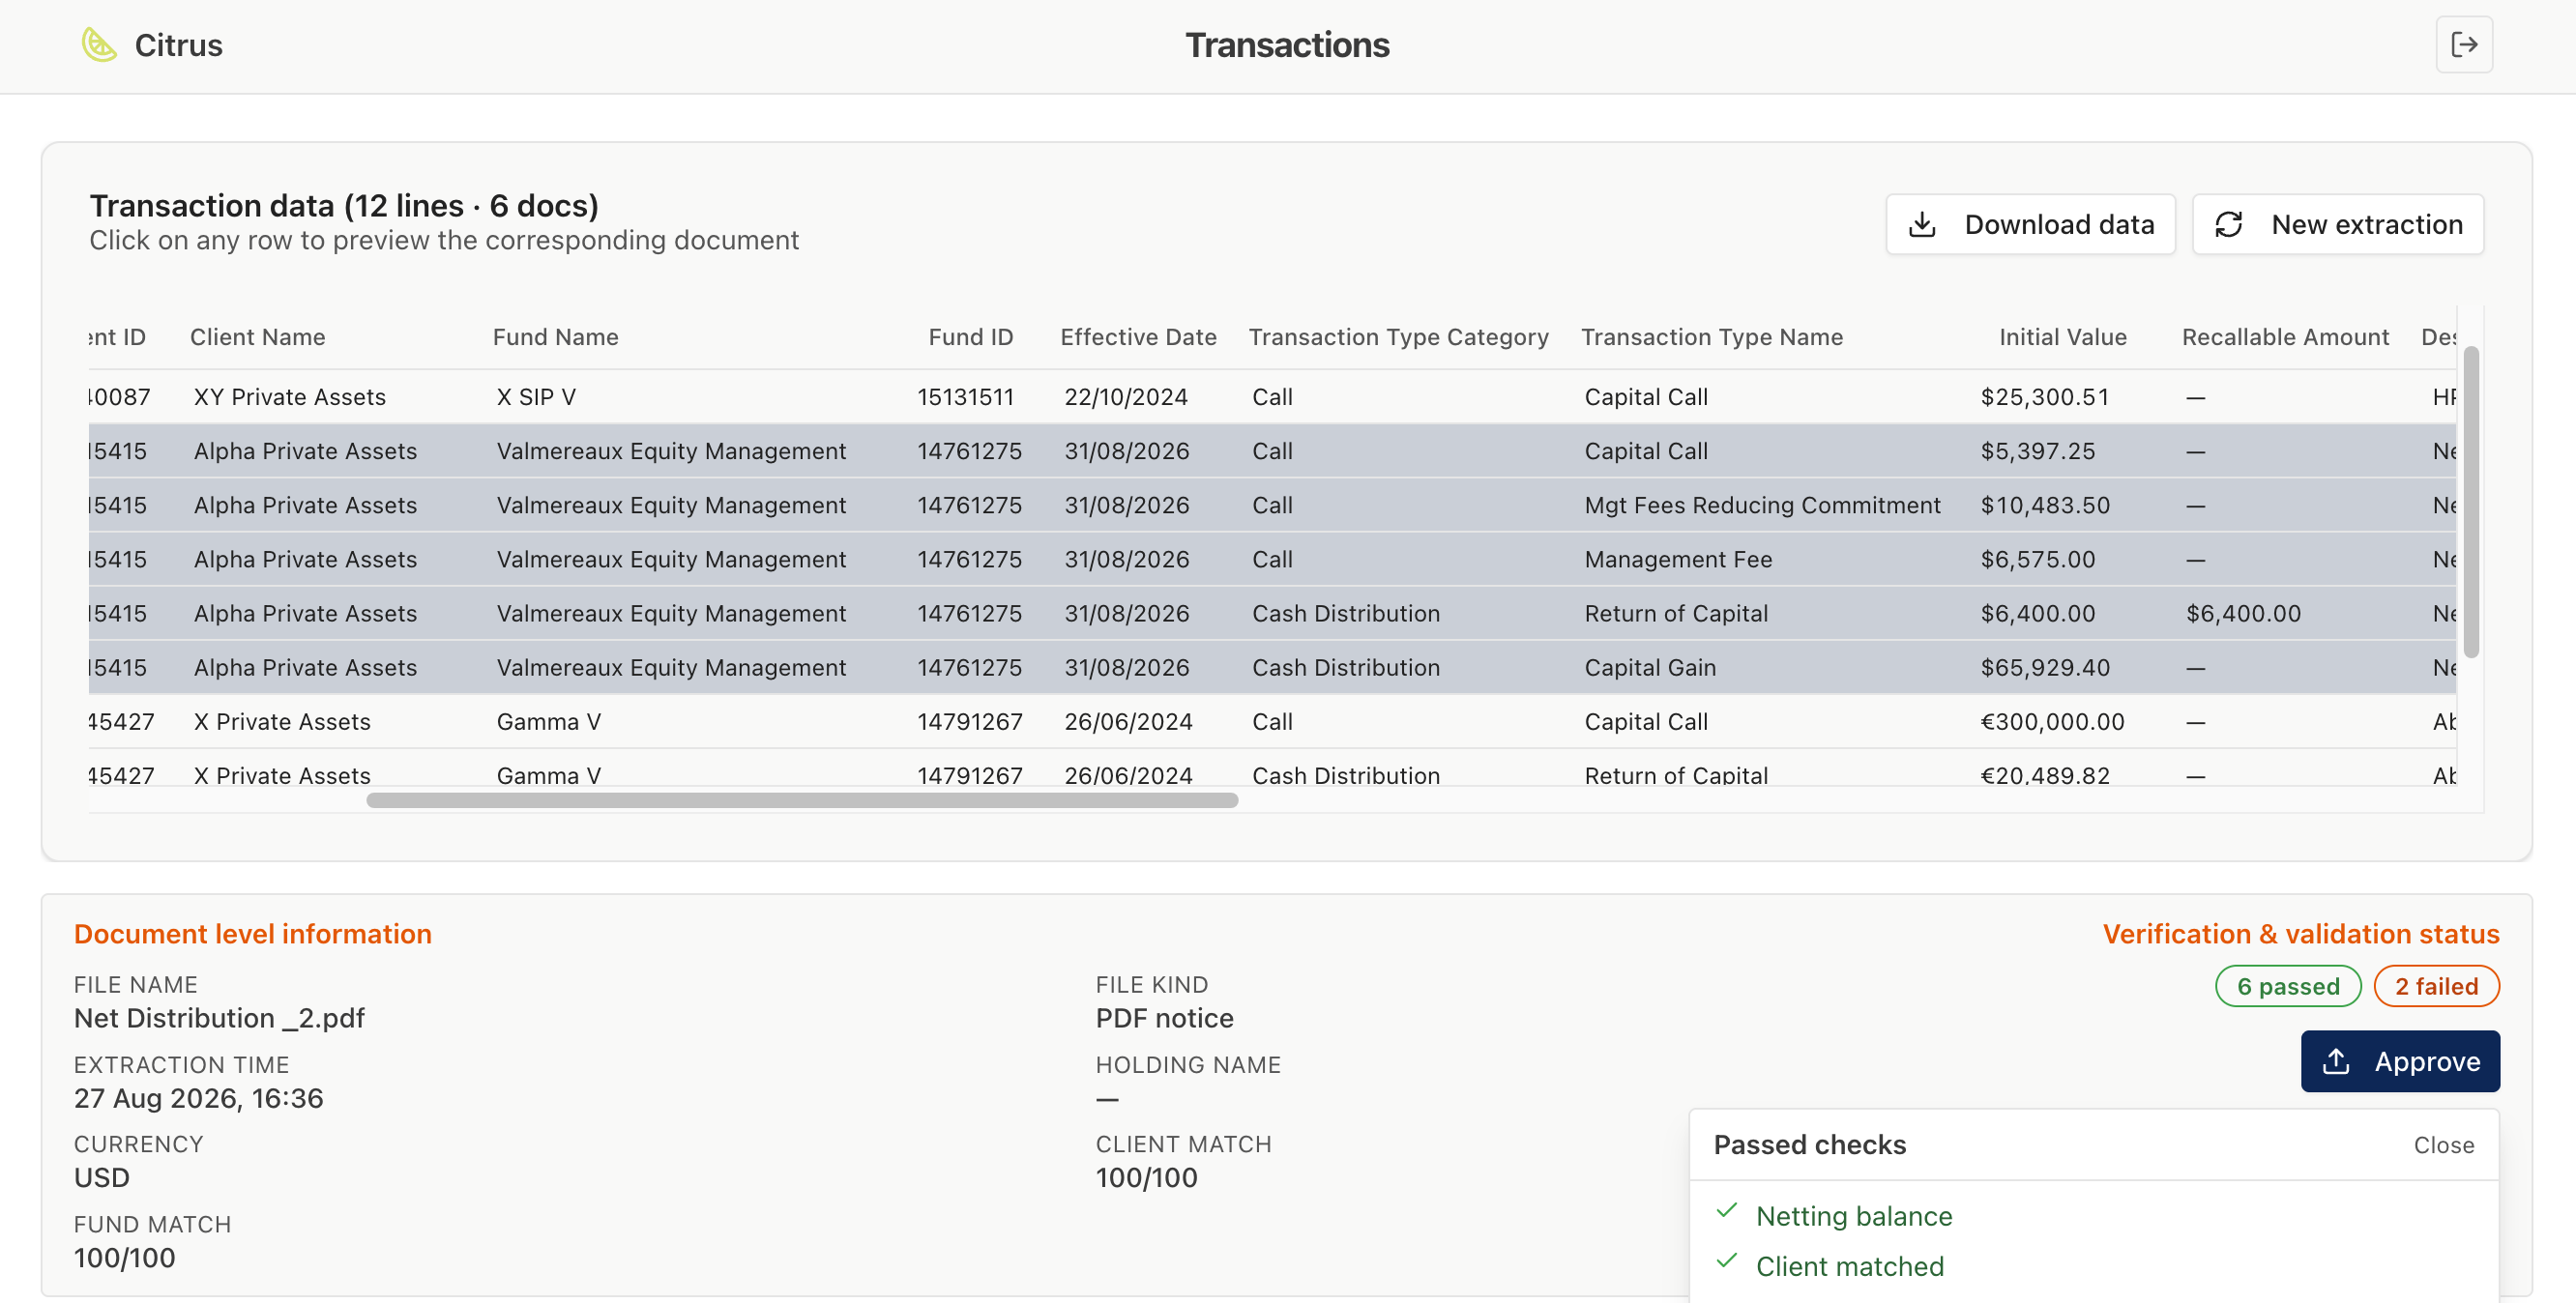Image resolution: width=2576 pixels, height=1303 pixels.
Task: Select the €300,000.00 Gamma V row
Action: [1271, 721]
